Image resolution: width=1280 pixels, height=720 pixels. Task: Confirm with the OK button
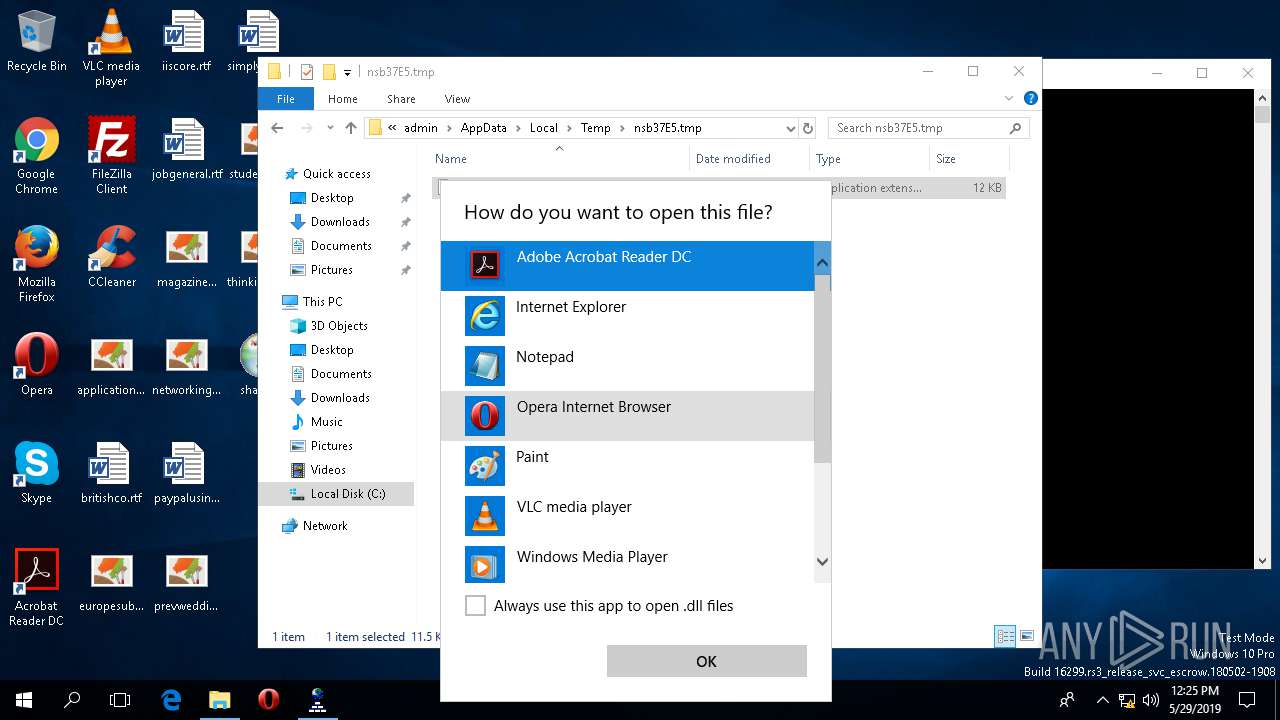click(706, 661)
